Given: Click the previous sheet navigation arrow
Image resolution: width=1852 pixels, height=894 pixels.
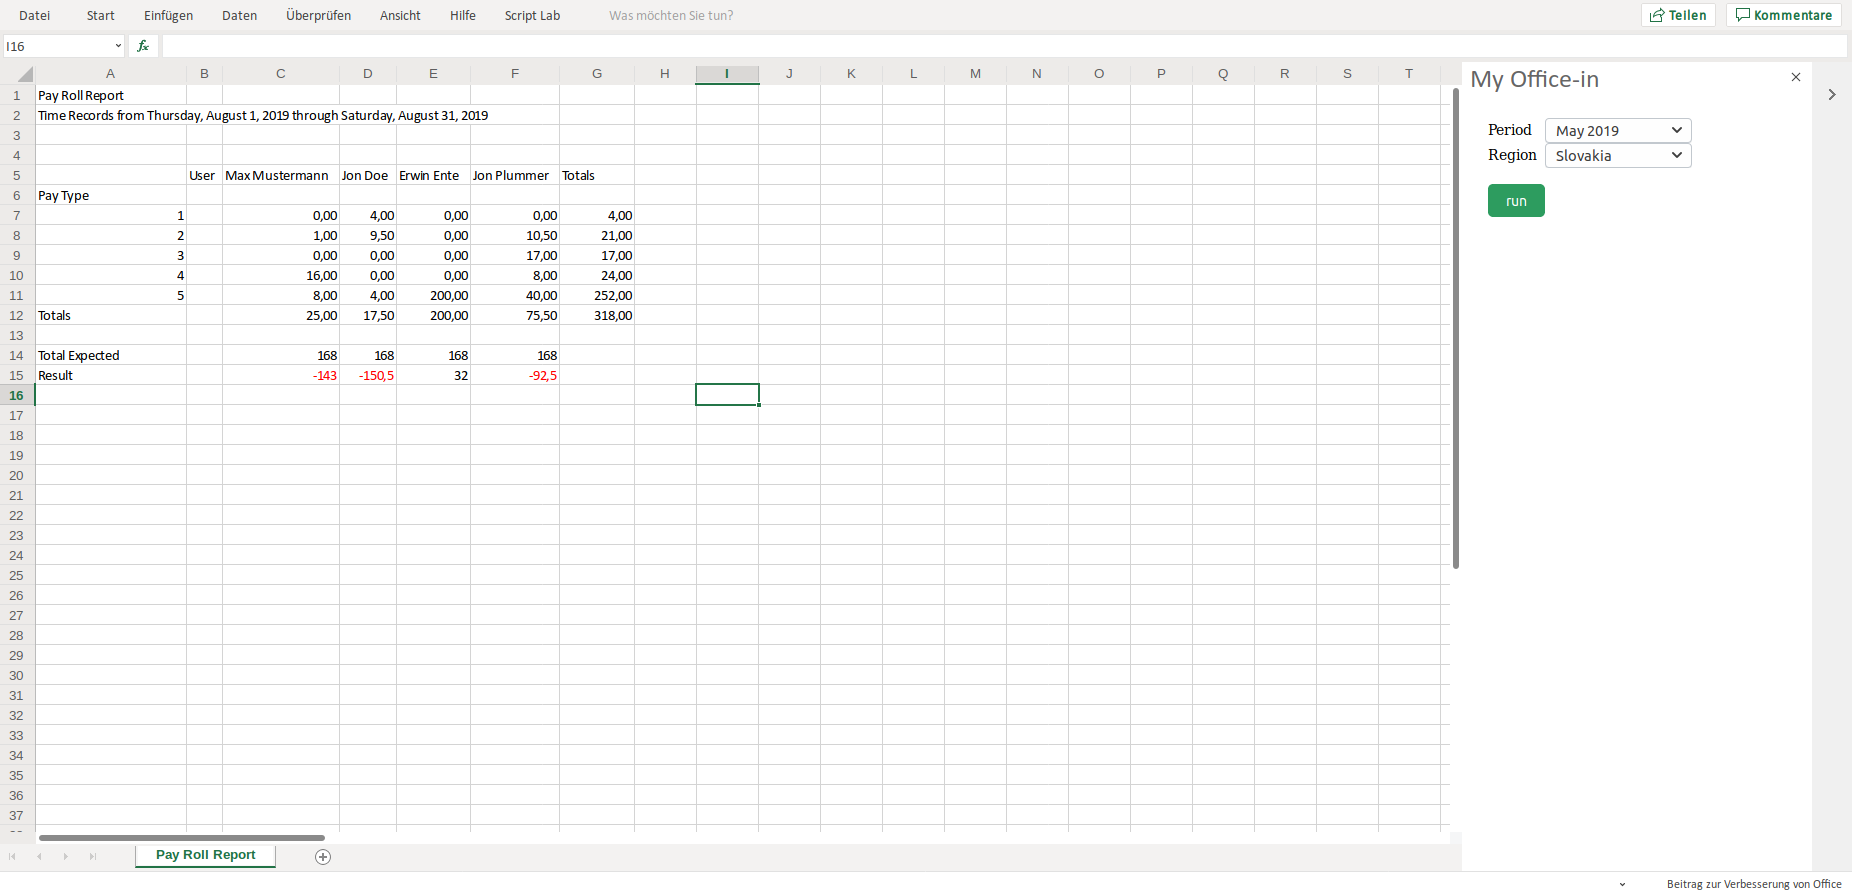Looking at the screenshot, I should [x=39, y=856].
